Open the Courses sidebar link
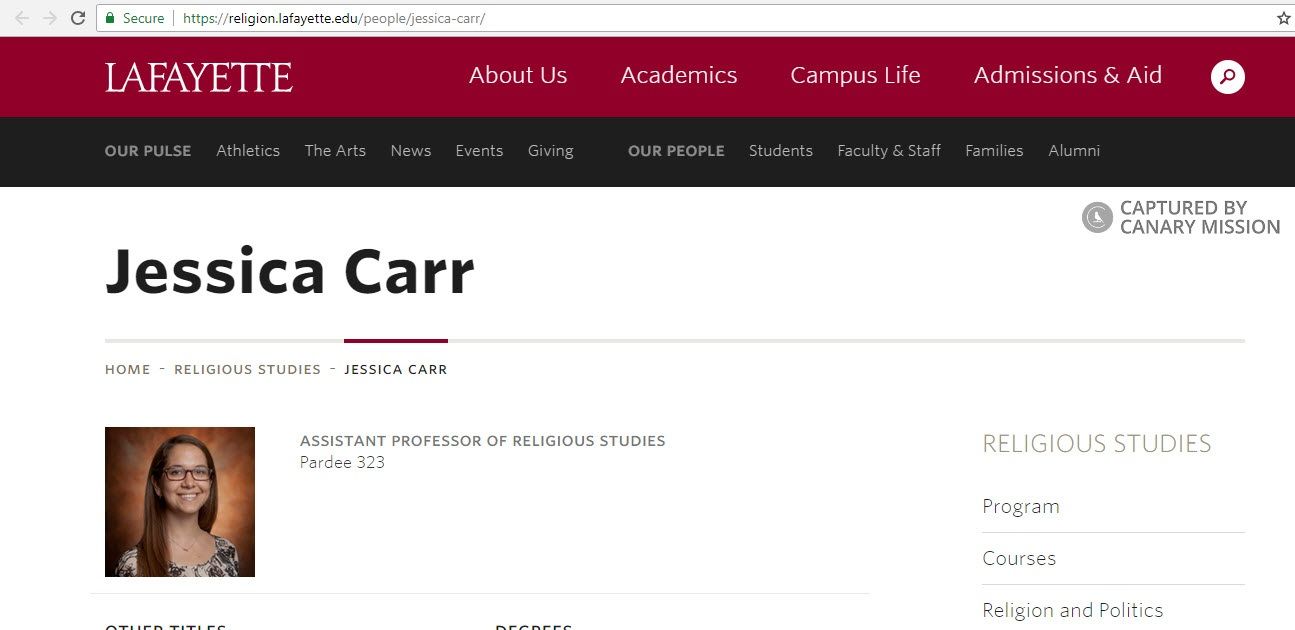The height and width of the screenshot is (630, 1295). click(1019, 558)
